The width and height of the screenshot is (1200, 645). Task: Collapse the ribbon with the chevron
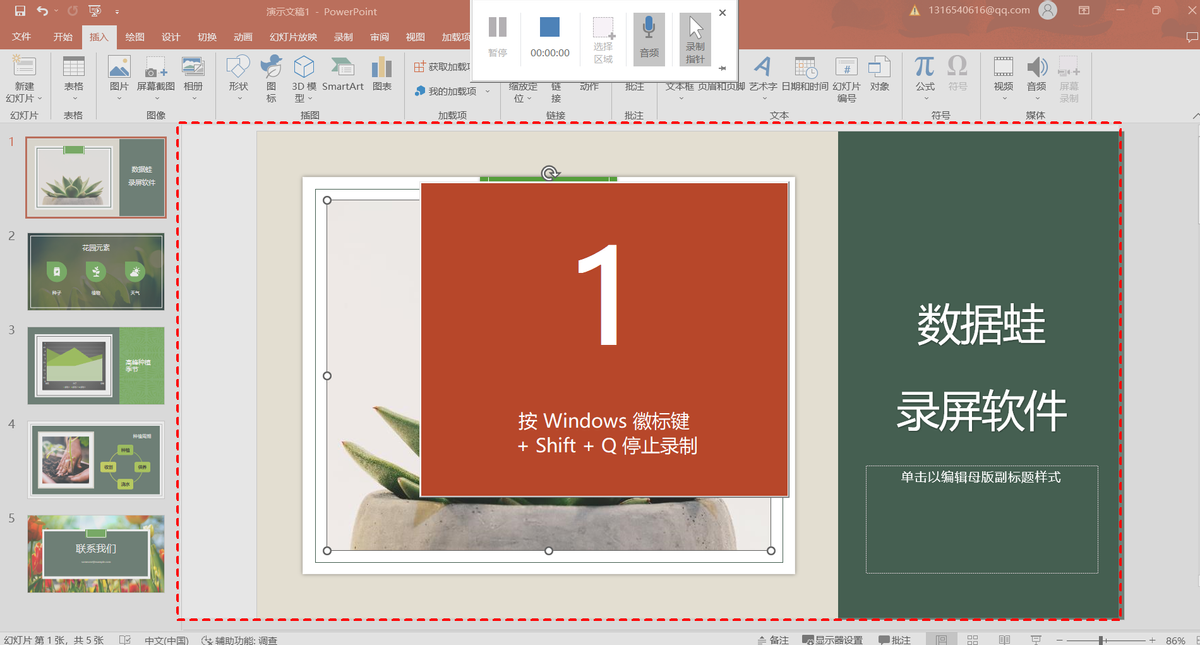[x=1194, y=115]
